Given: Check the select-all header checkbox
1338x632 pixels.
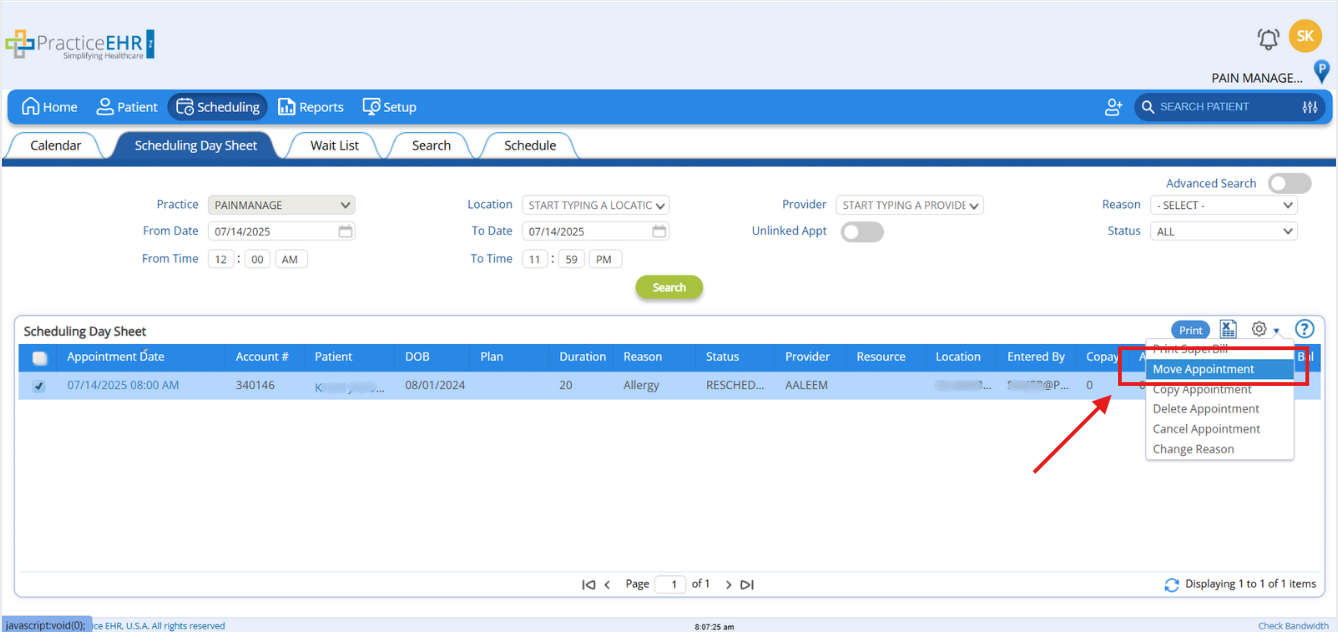Looking at the screenshot, I should 39,358.
